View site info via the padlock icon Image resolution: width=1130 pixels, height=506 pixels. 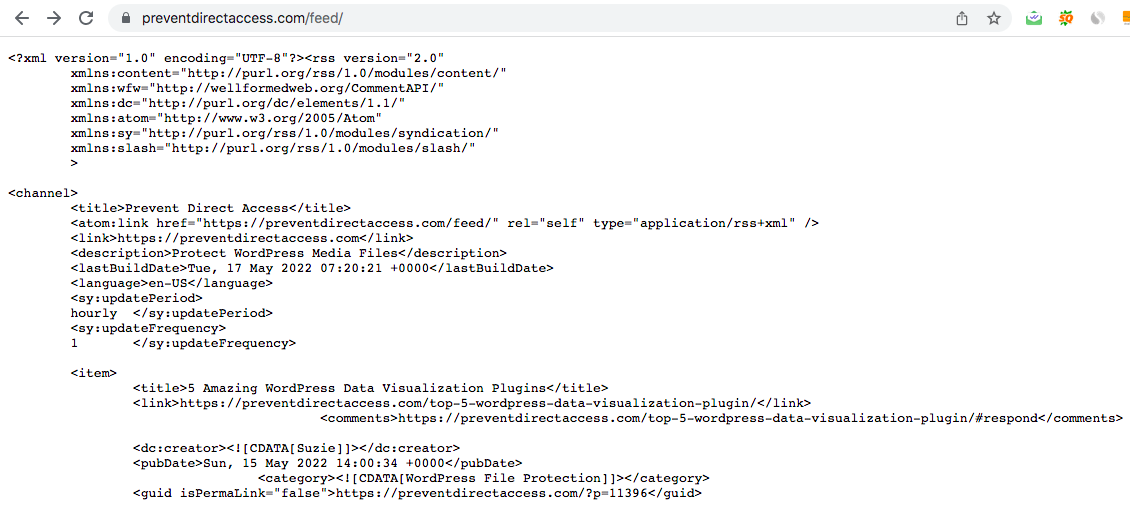point(127,19)
